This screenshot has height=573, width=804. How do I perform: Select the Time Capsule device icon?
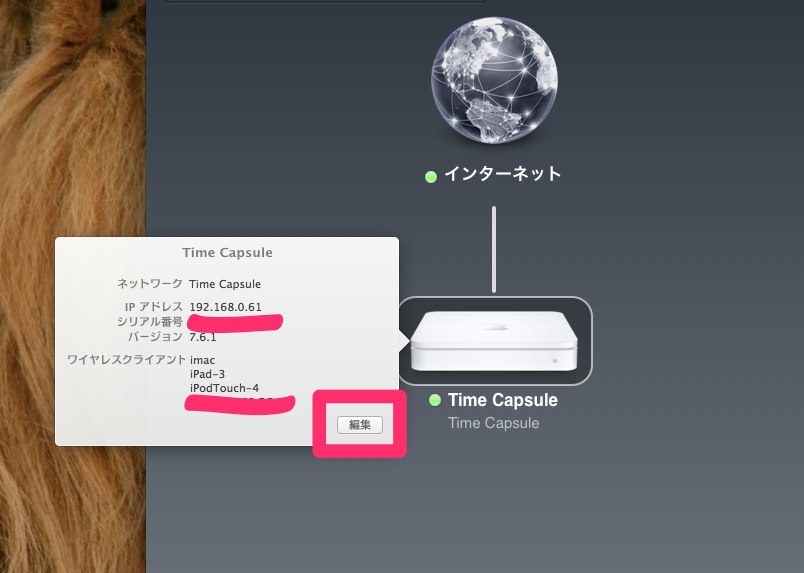tap(494, 341)
